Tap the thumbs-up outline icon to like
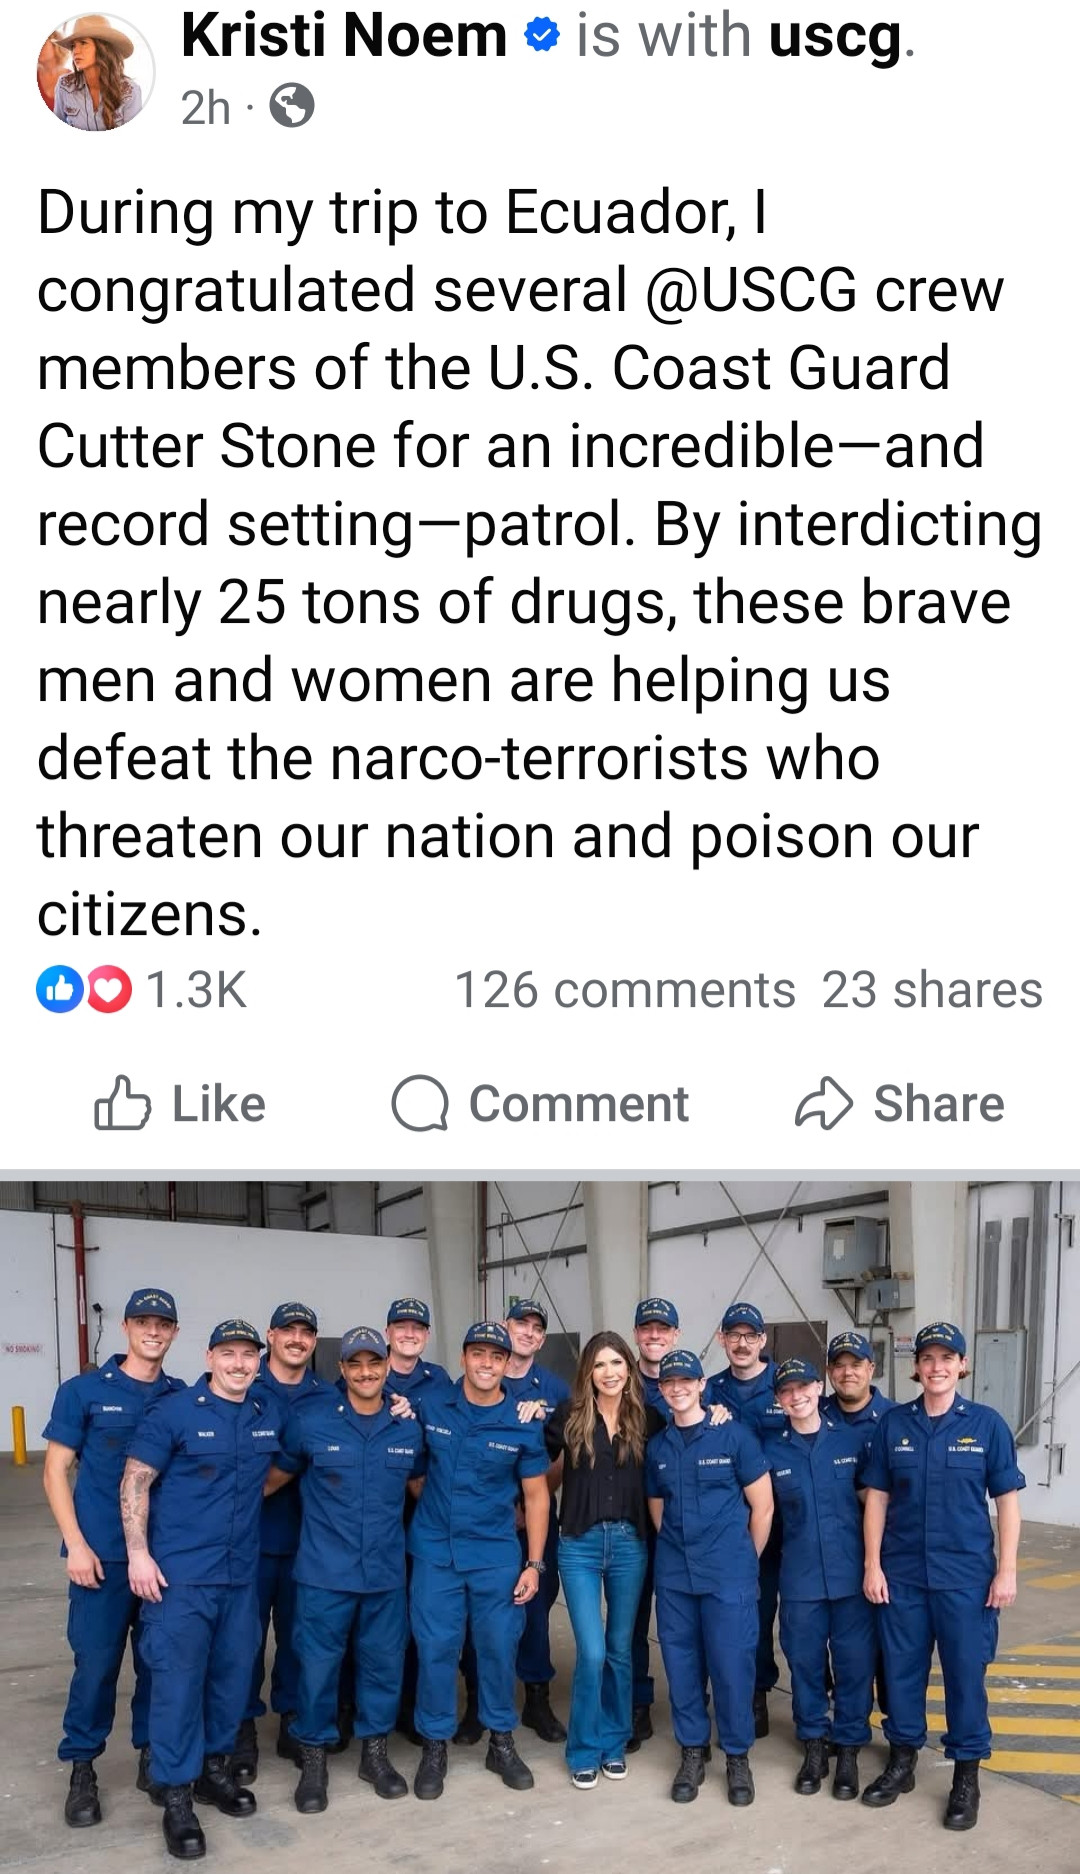 click(122, 1103)
